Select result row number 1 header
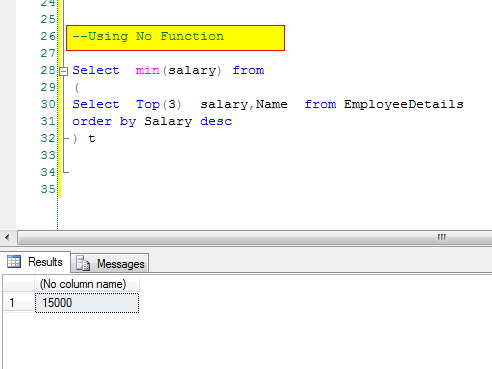Screen dimensions: 492x369 [19, 303]
